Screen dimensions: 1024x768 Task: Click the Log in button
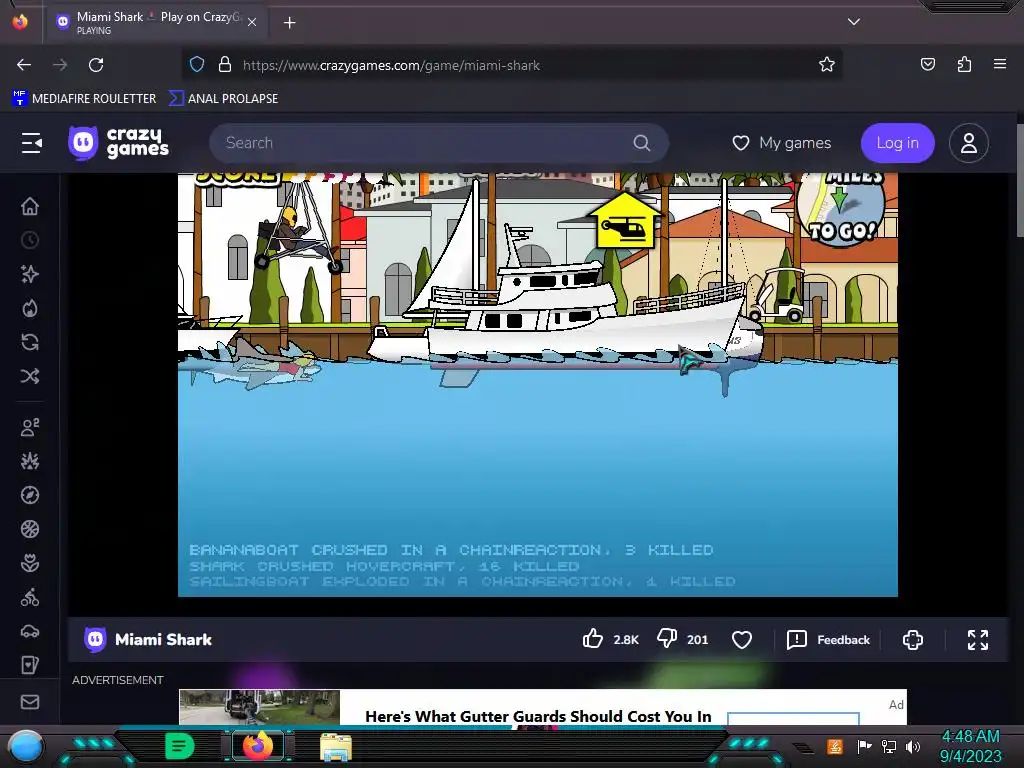pos(897,143)
